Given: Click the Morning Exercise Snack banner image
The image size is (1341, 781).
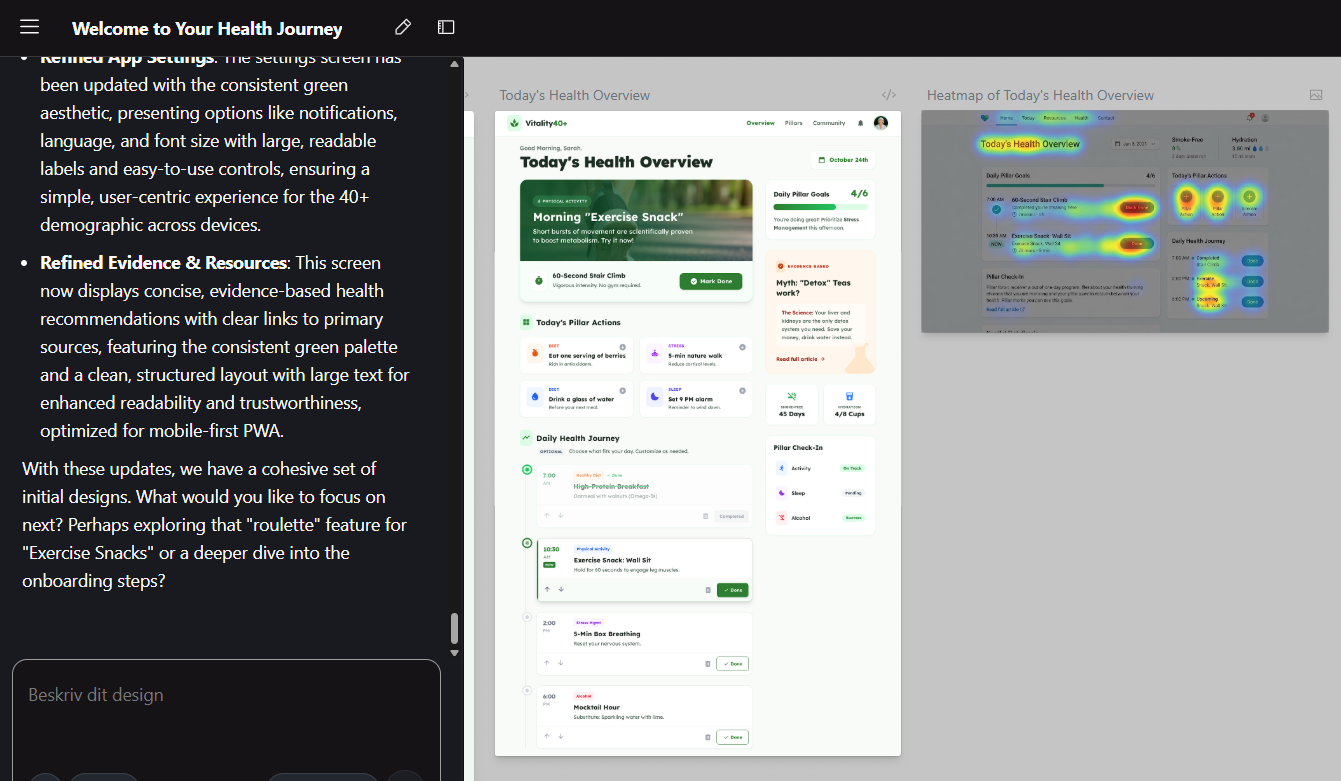Looking at the screenshot, I should [636, 220].
